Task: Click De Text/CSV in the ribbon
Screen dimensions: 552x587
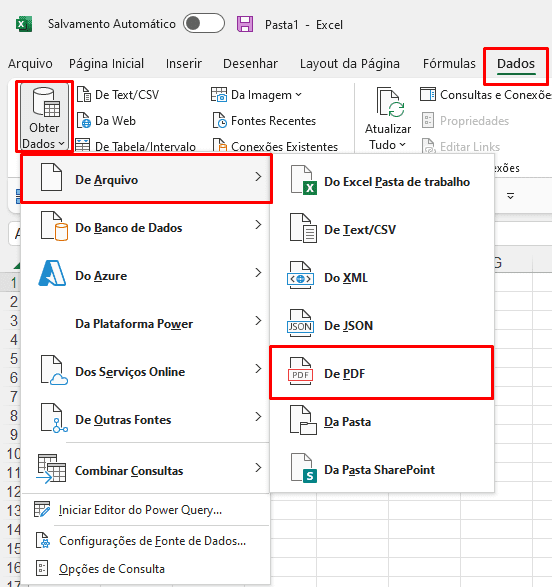Action: (x=118, y=95)
